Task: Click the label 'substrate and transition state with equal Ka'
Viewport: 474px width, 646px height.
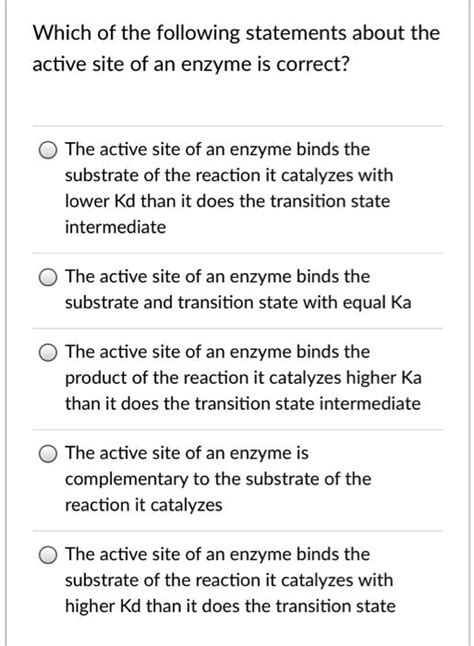Action: pyautogui.click(x=238, y=302)
